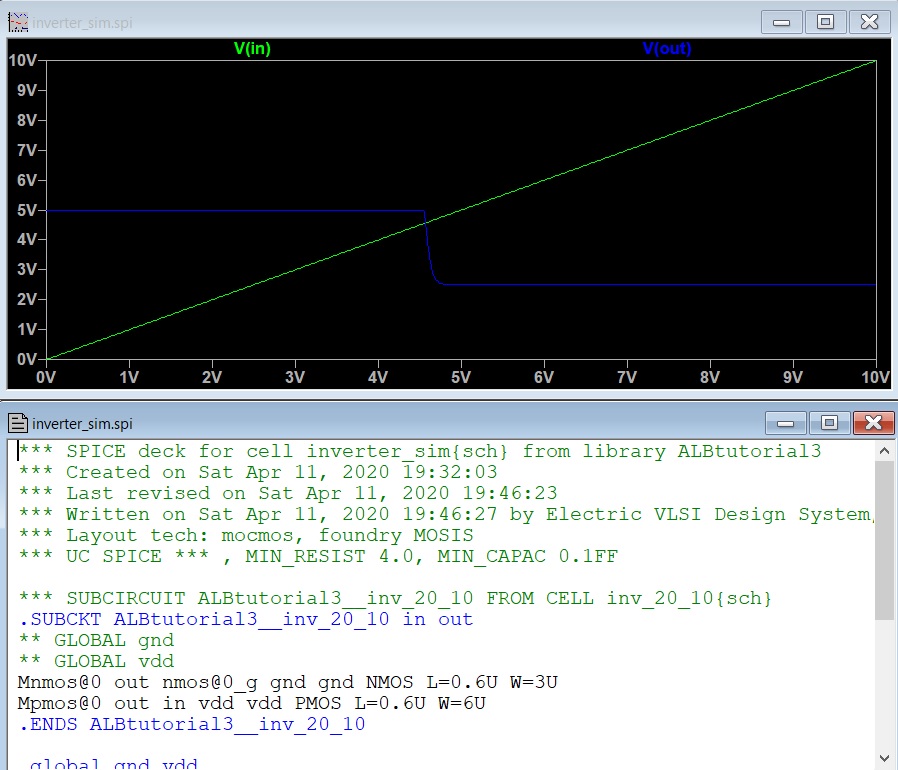The width and height of the screenshot is (898, 770).
Task: Click the 5V label on horizontal axis
Action: (460, 377)
